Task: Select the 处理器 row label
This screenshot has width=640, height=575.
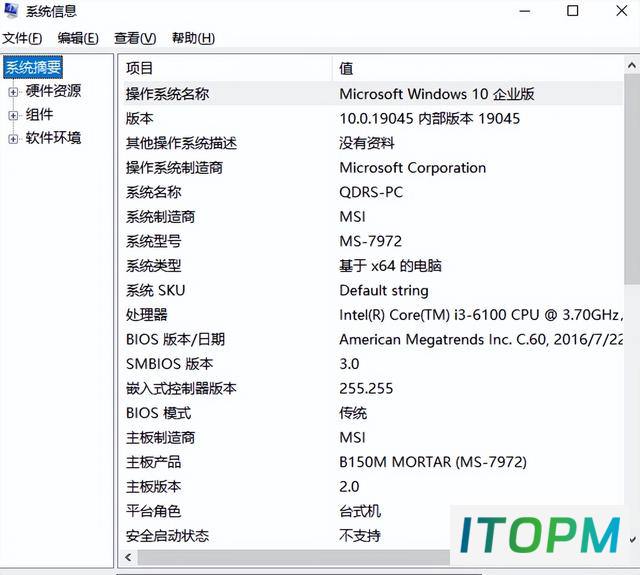Action: pyautogui.click(x=147, y=315)
